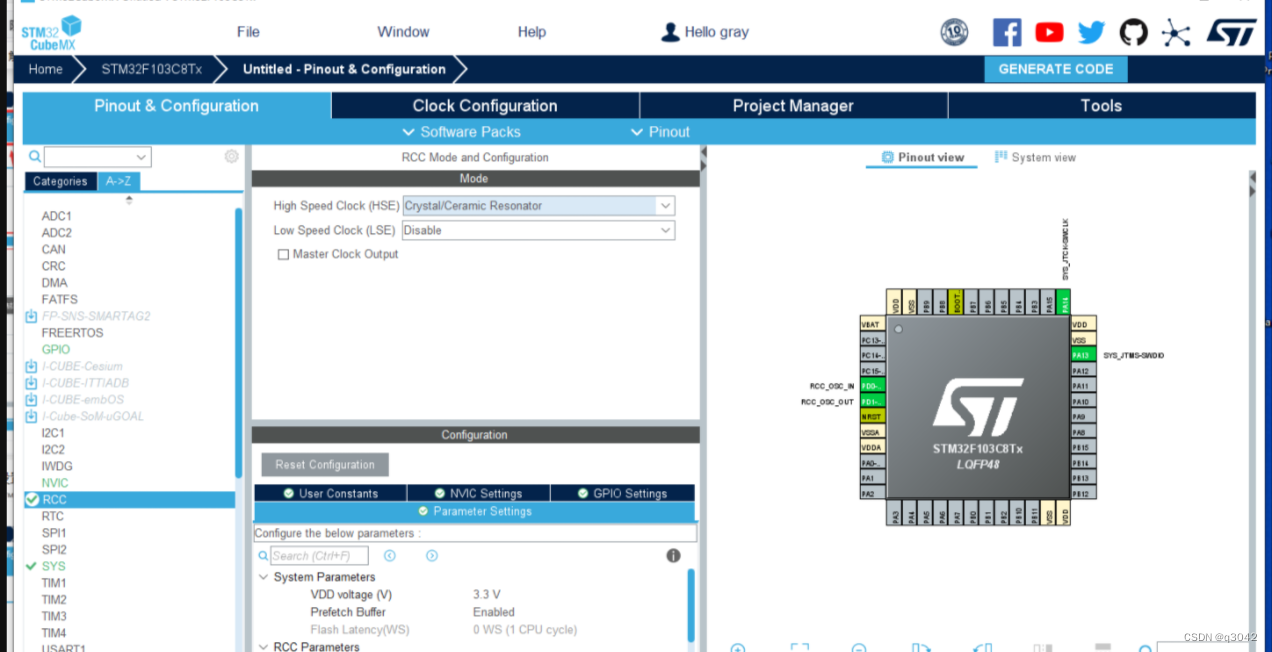This screenshot has width=1272, height=652.
Task: Collapse the RCC Parameters section
Action: pos(264,647)
